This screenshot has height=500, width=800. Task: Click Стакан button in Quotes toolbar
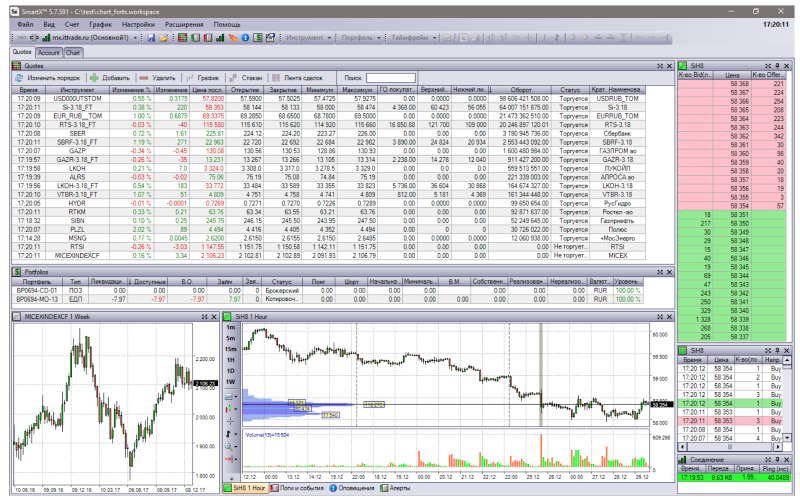coord(246,78)
